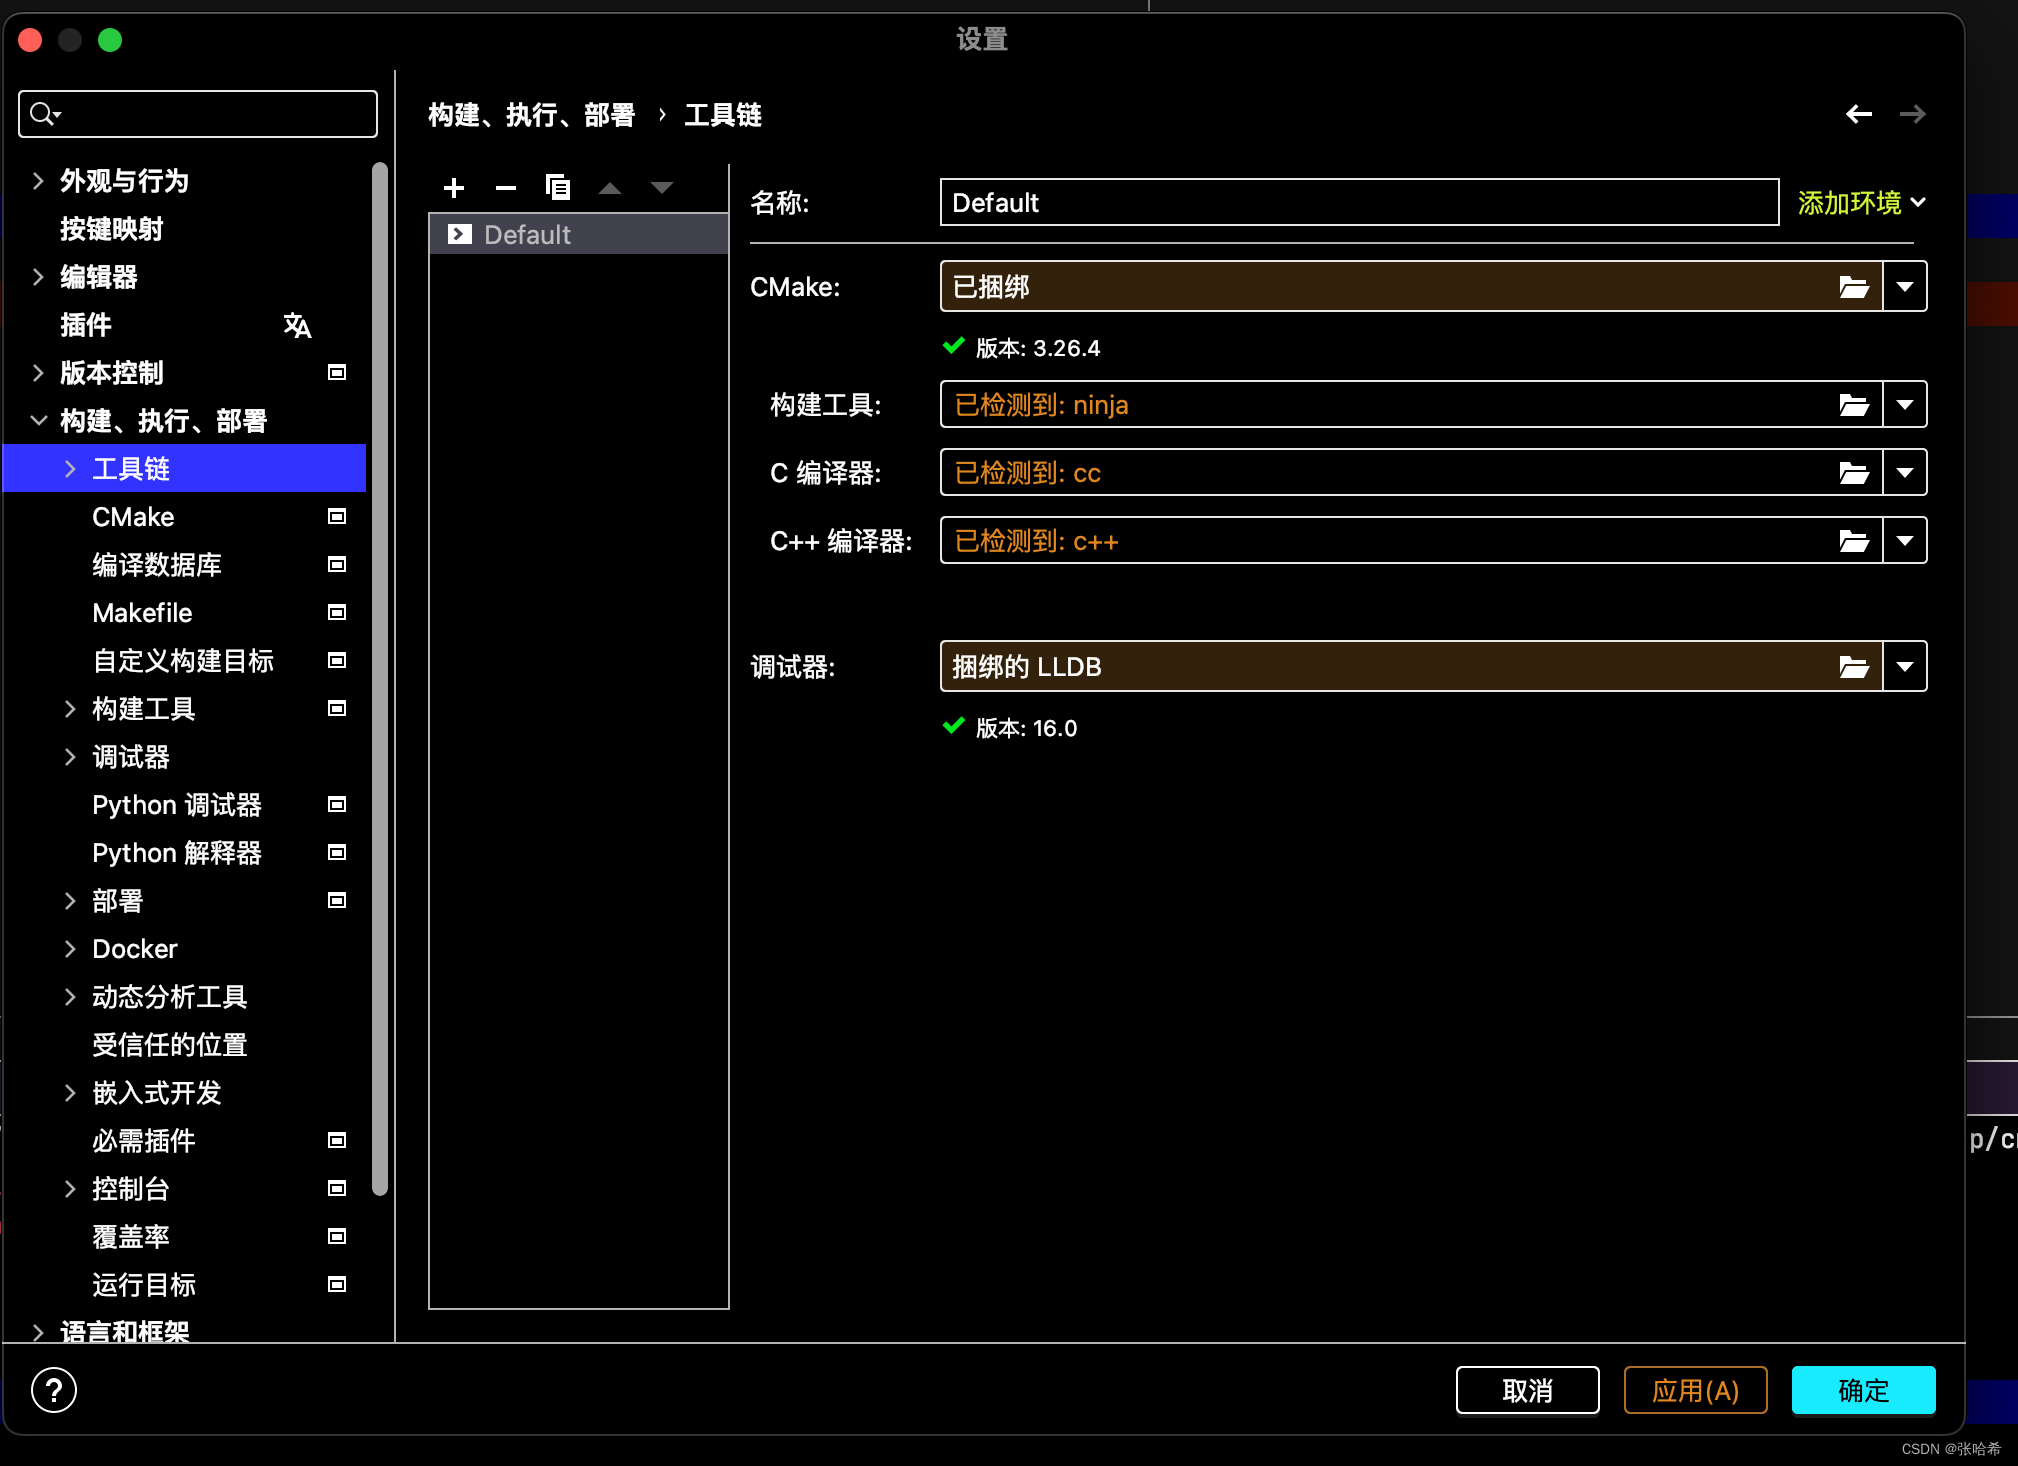Browse for a CMake executable via folder icon

pos(1854,286)
